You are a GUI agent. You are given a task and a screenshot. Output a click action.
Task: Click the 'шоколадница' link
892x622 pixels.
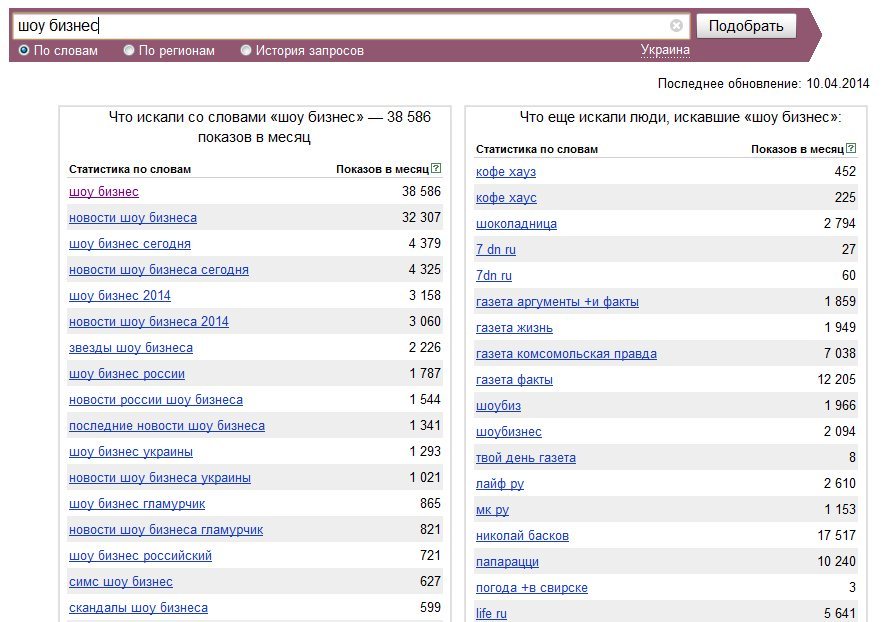coord(516,224)
